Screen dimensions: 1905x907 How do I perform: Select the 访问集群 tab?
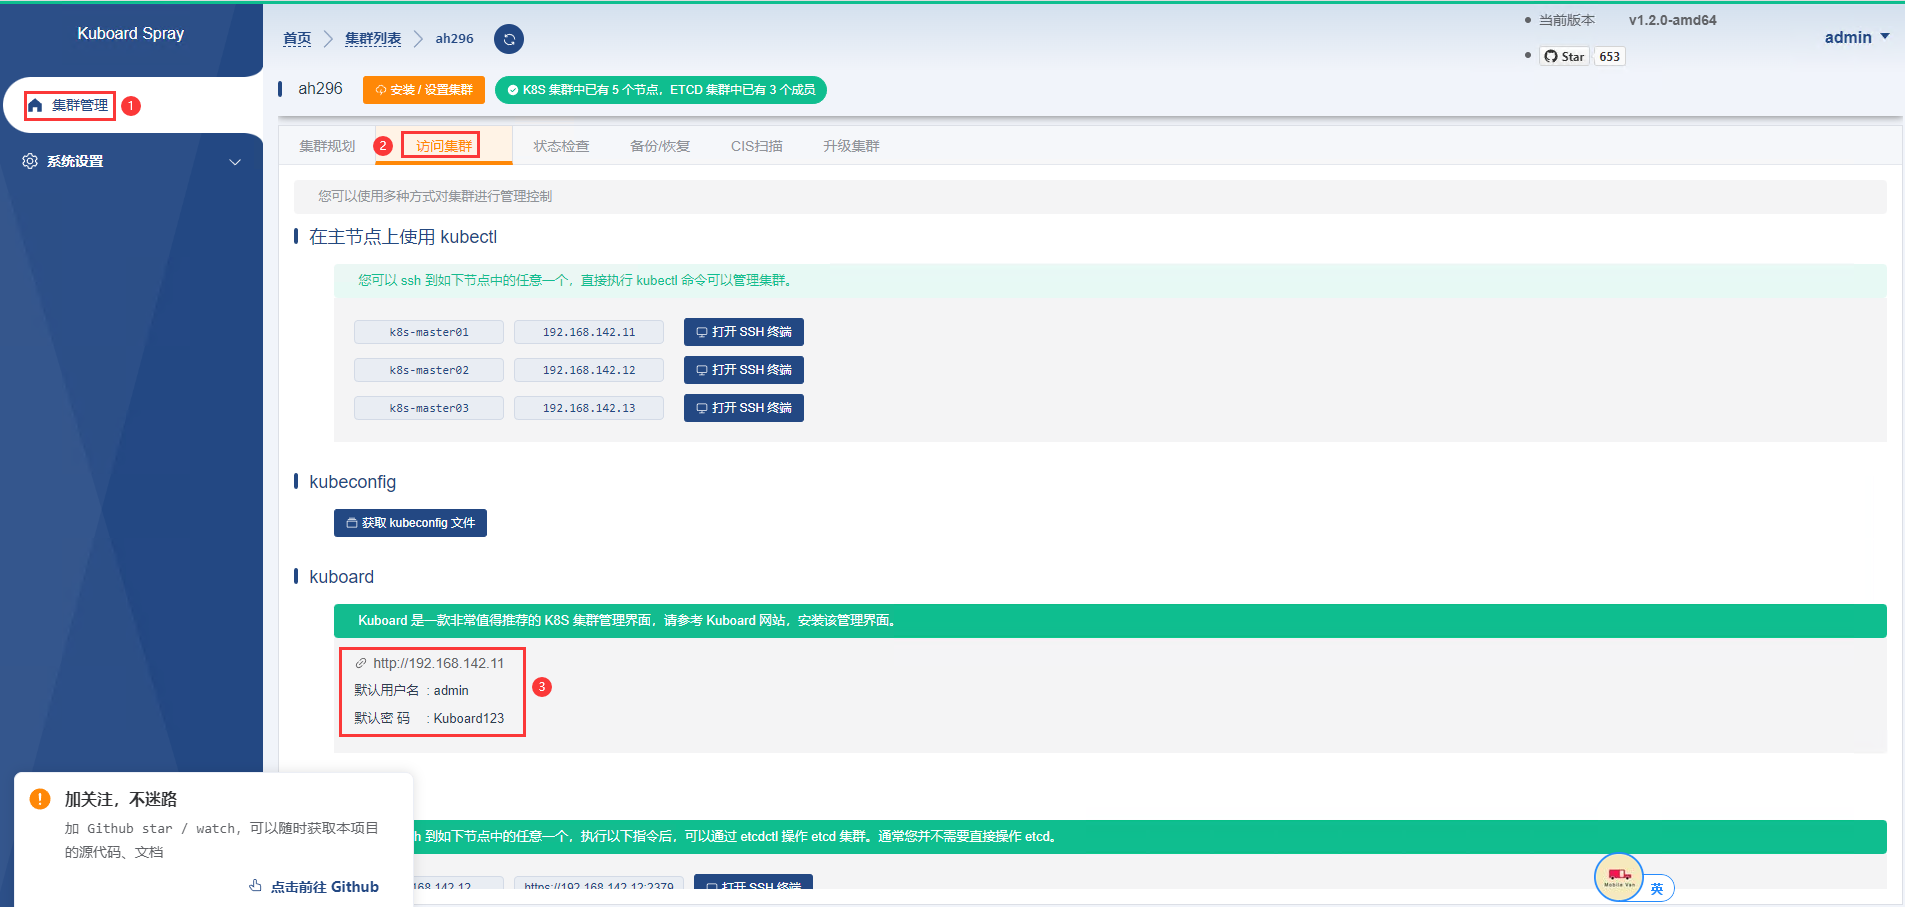444,146
